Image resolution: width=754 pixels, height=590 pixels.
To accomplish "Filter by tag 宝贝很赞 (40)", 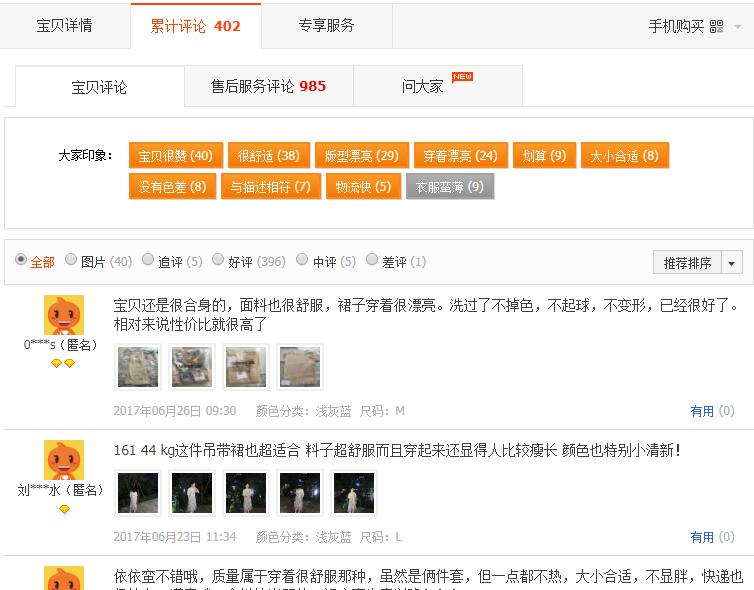I will pos(176,156).
